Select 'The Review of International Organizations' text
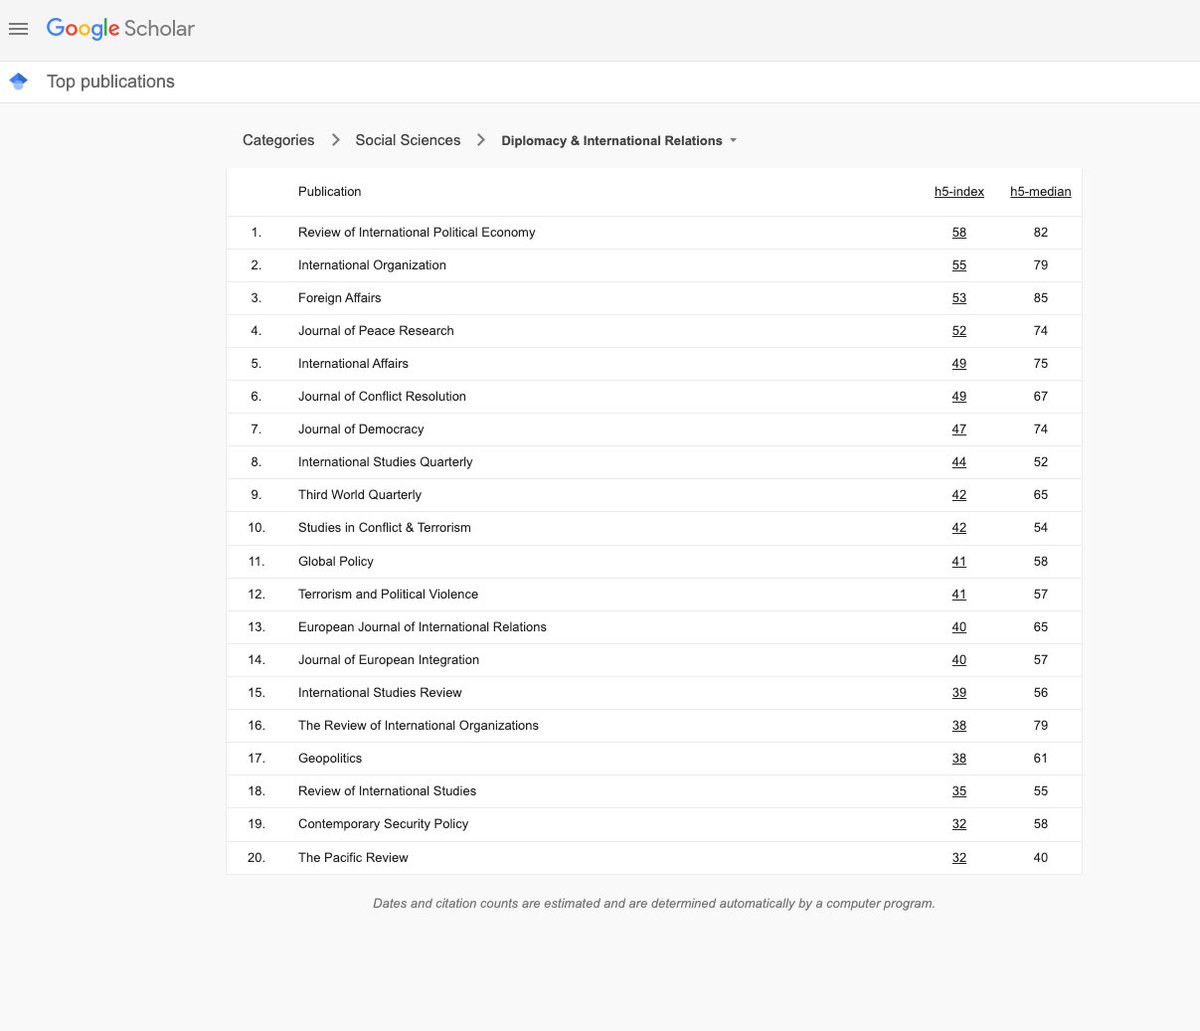This screenshot has height=1031, width=1200. coord(418,726)
